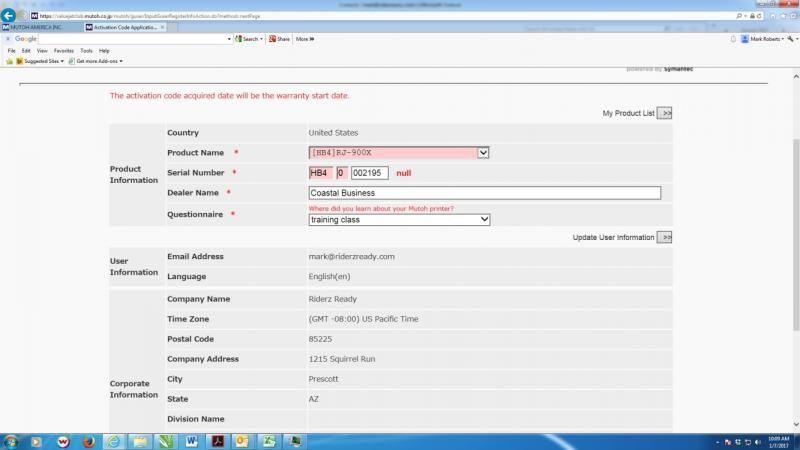Screen dimensions: 800x450
Task: Expand Get more Add-ons dropdown
Action: pos(121,61)
